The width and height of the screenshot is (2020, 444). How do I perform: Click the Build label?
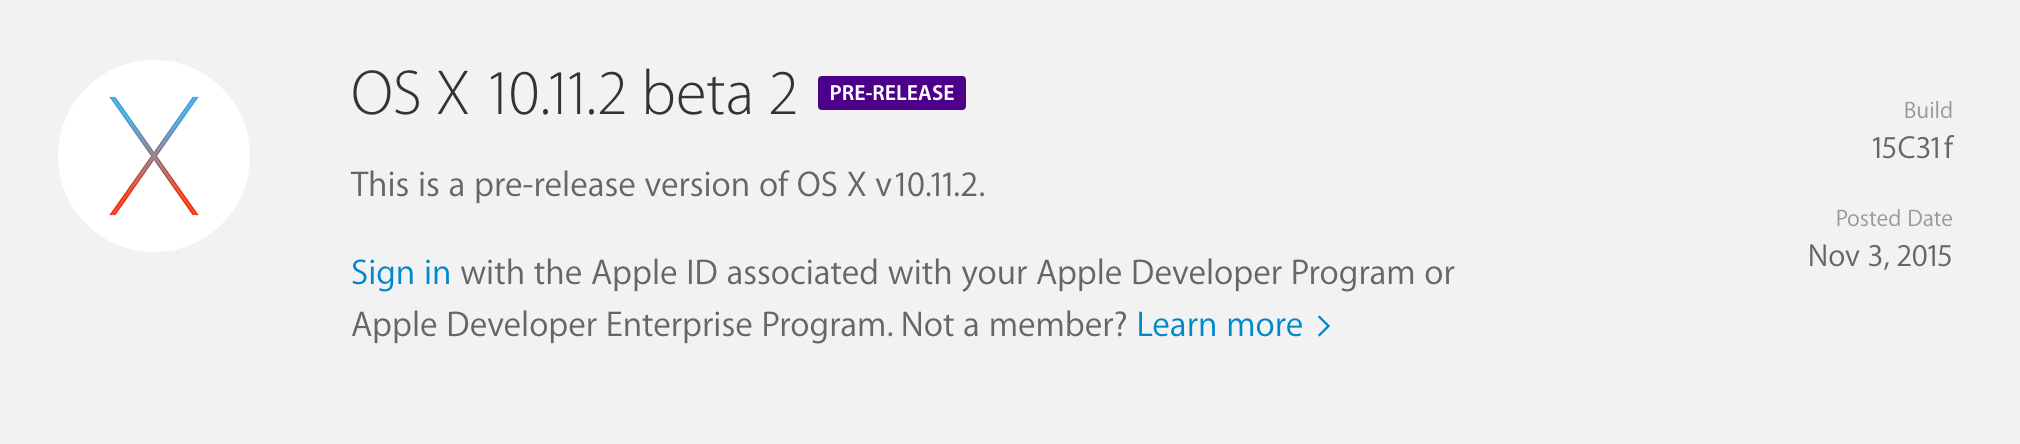click(1927, 110)
